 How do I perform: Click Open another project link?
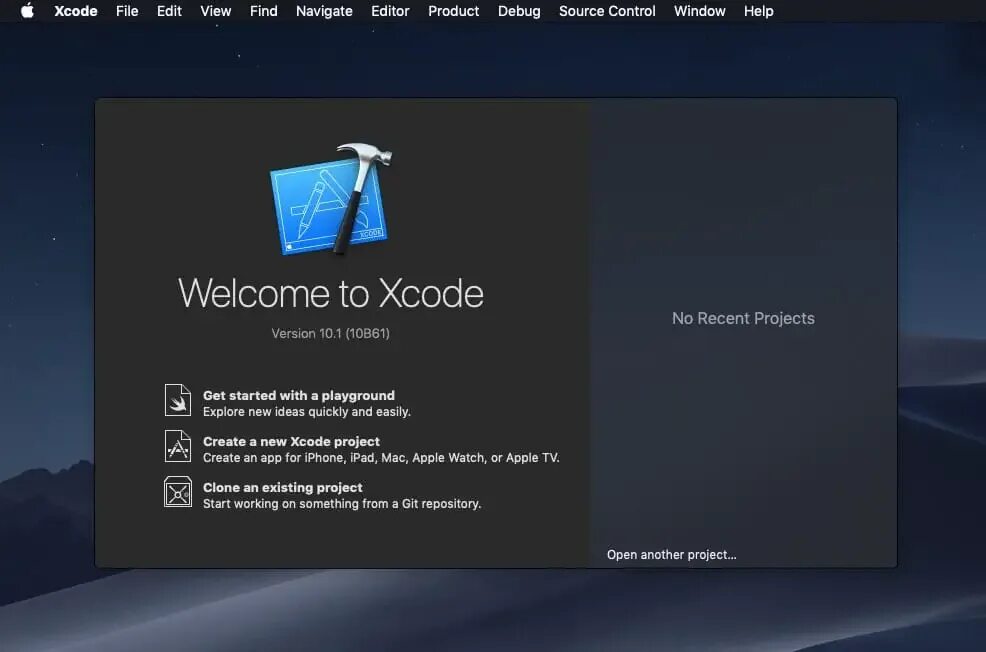coord(672,555)
